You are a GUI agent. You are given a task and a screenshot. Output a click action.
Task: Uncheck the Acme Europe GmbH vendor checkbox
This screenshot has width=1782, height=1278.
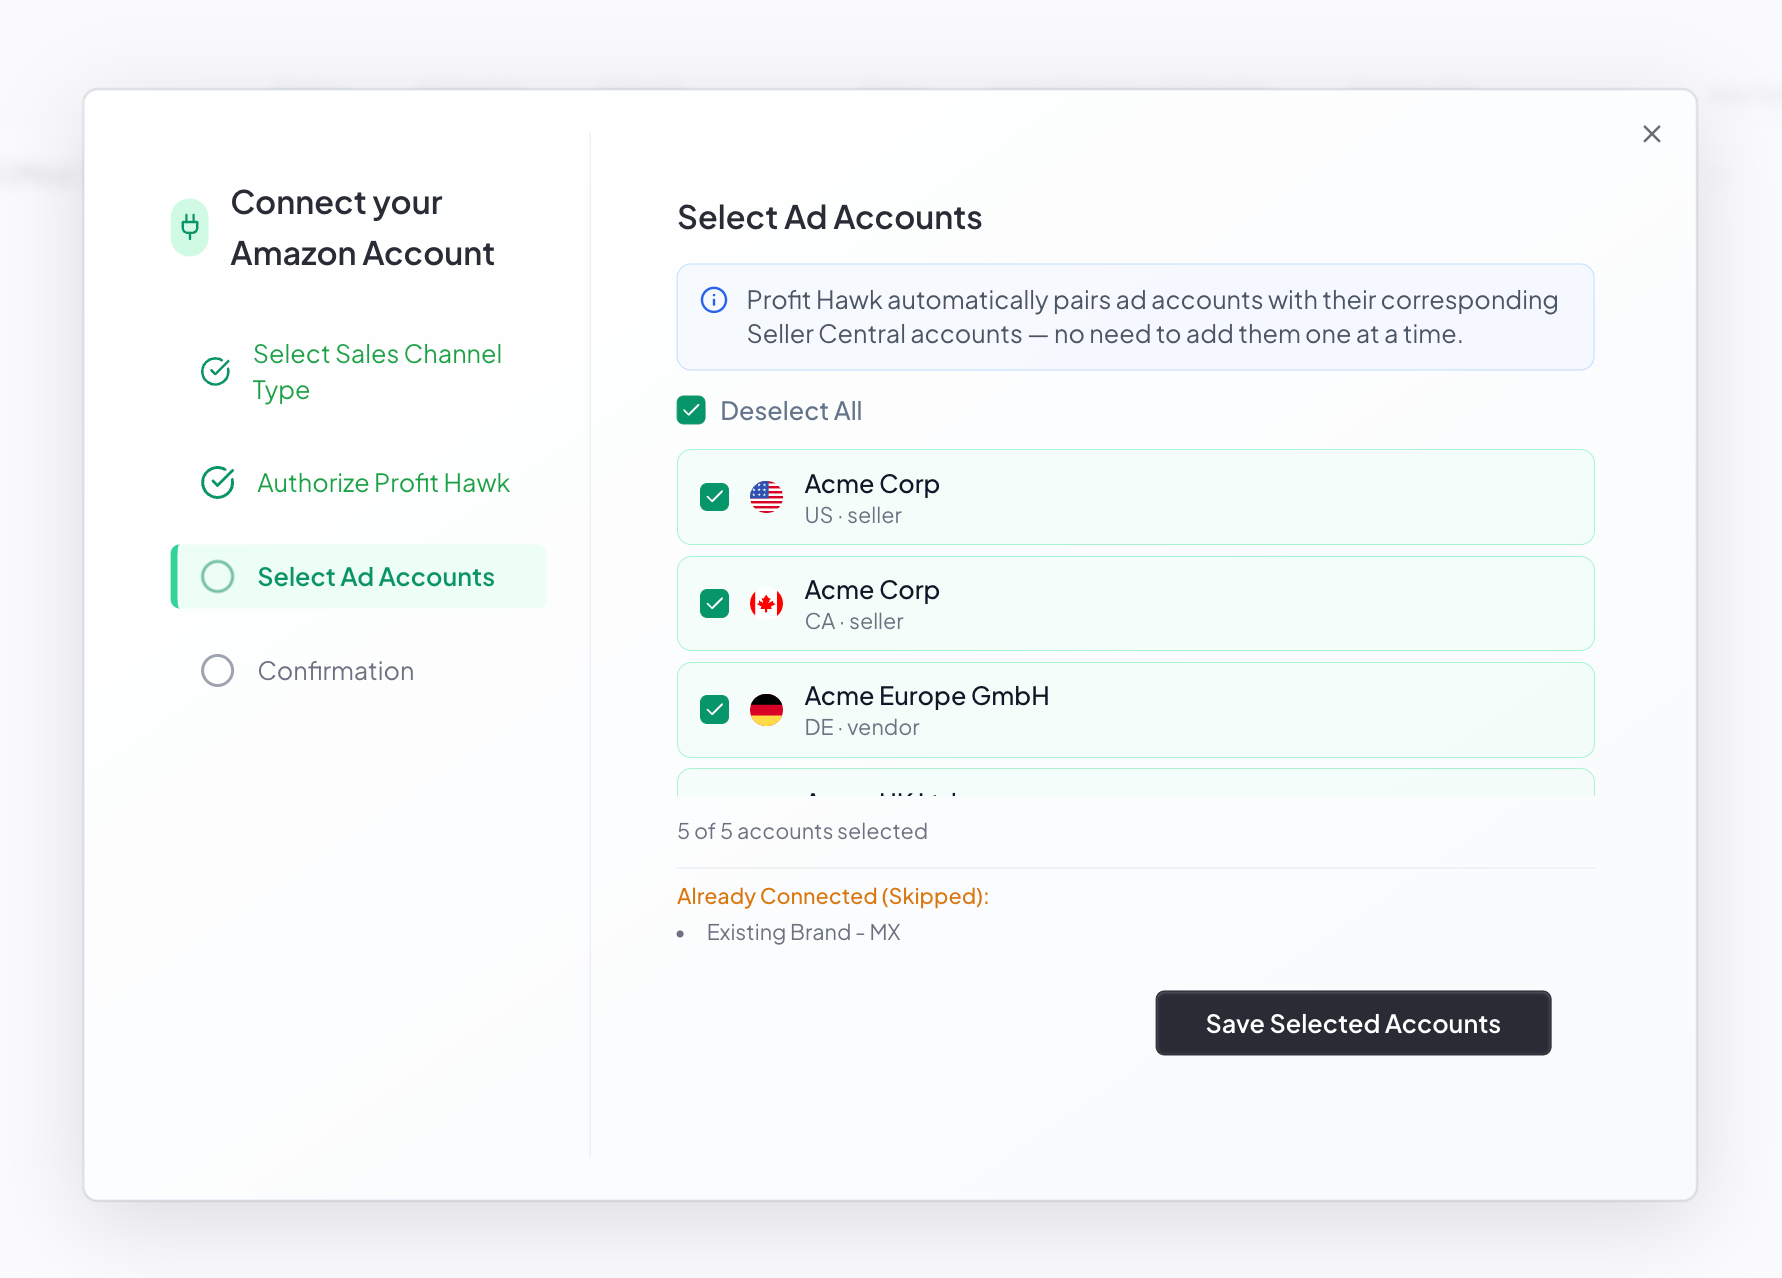pyautogui.click(x=714, y=710)
